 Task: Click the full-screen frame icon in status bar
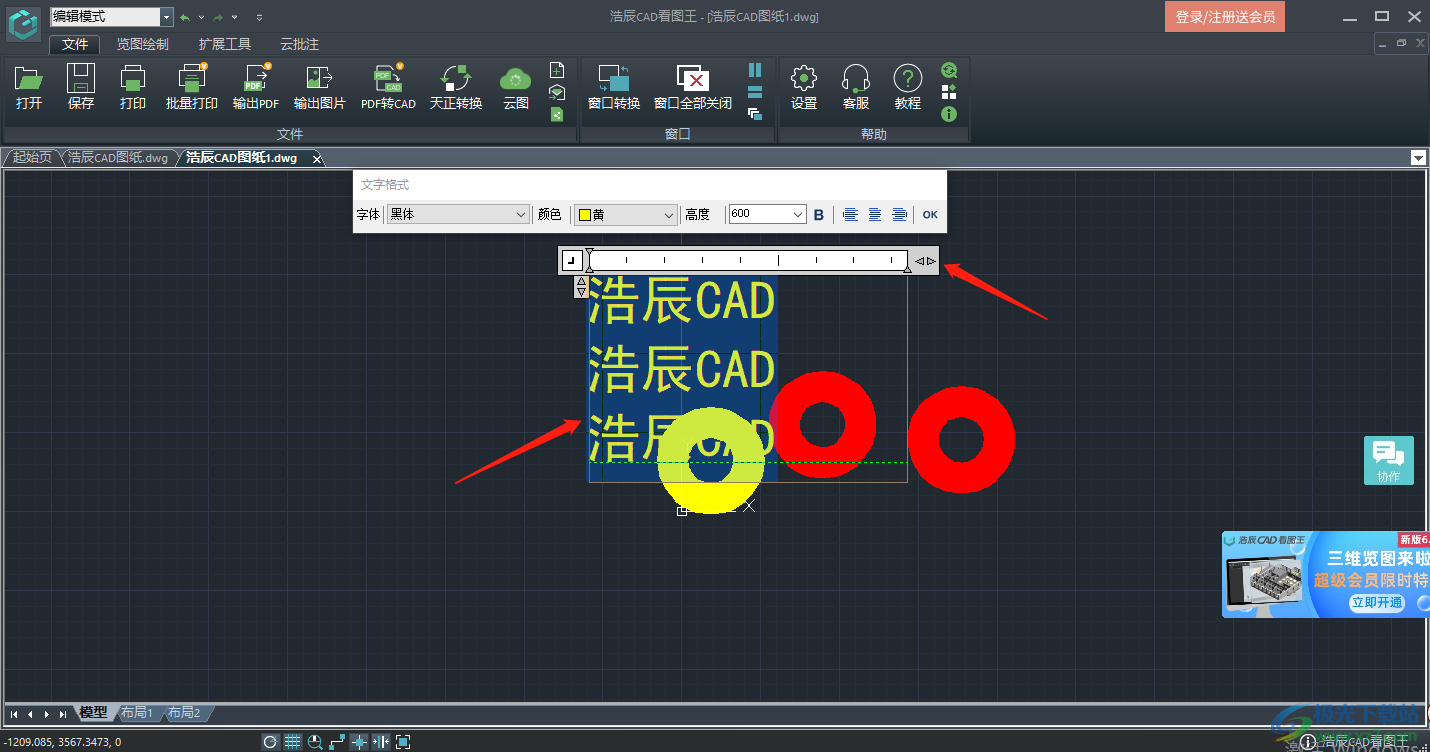pyautogui.click(x=403, y=742)
